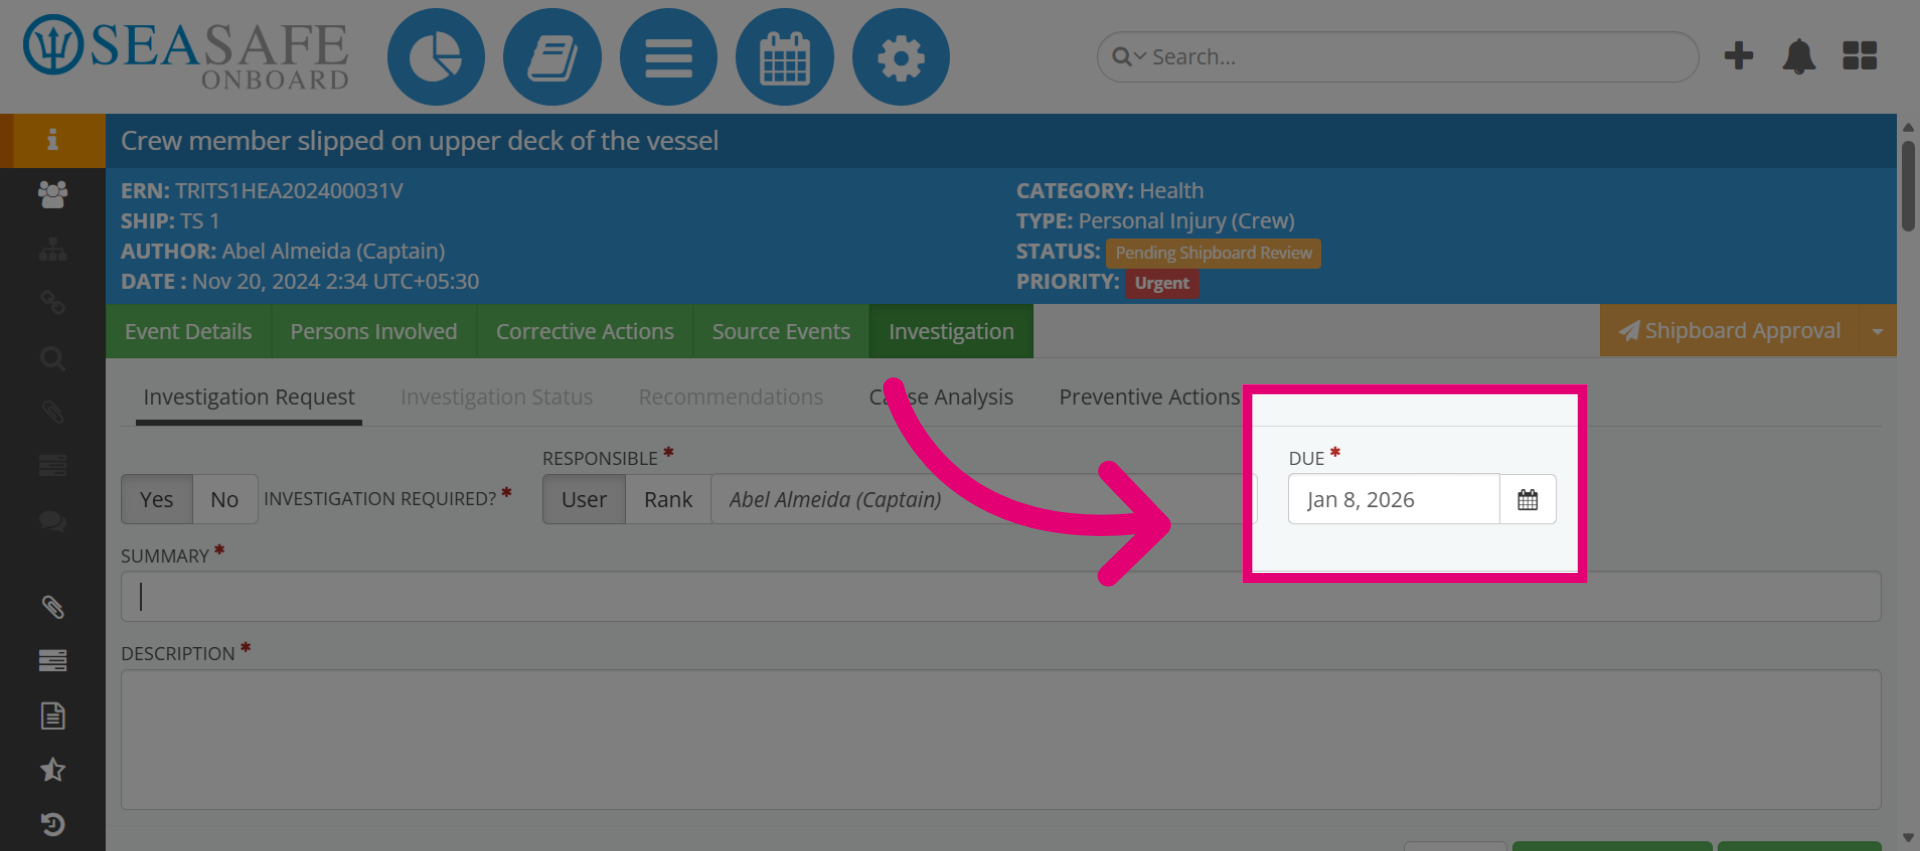Screen dimensions: 1920x851
Task: Click the DUE date field Jan 8, 2026
Action: coord(1394,499)
